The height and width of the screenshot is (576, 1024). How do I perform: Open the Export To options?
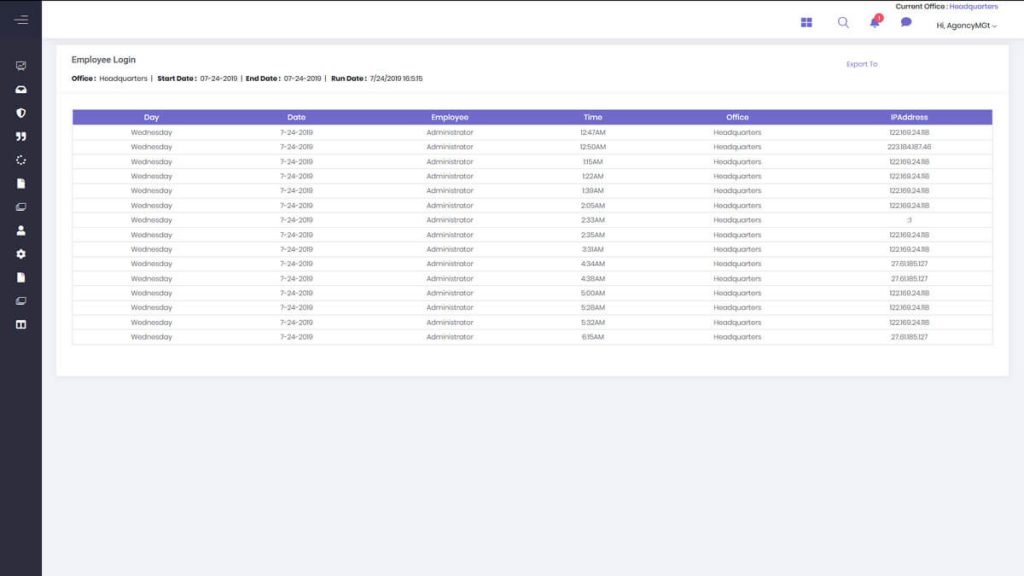tap(860, 63)
